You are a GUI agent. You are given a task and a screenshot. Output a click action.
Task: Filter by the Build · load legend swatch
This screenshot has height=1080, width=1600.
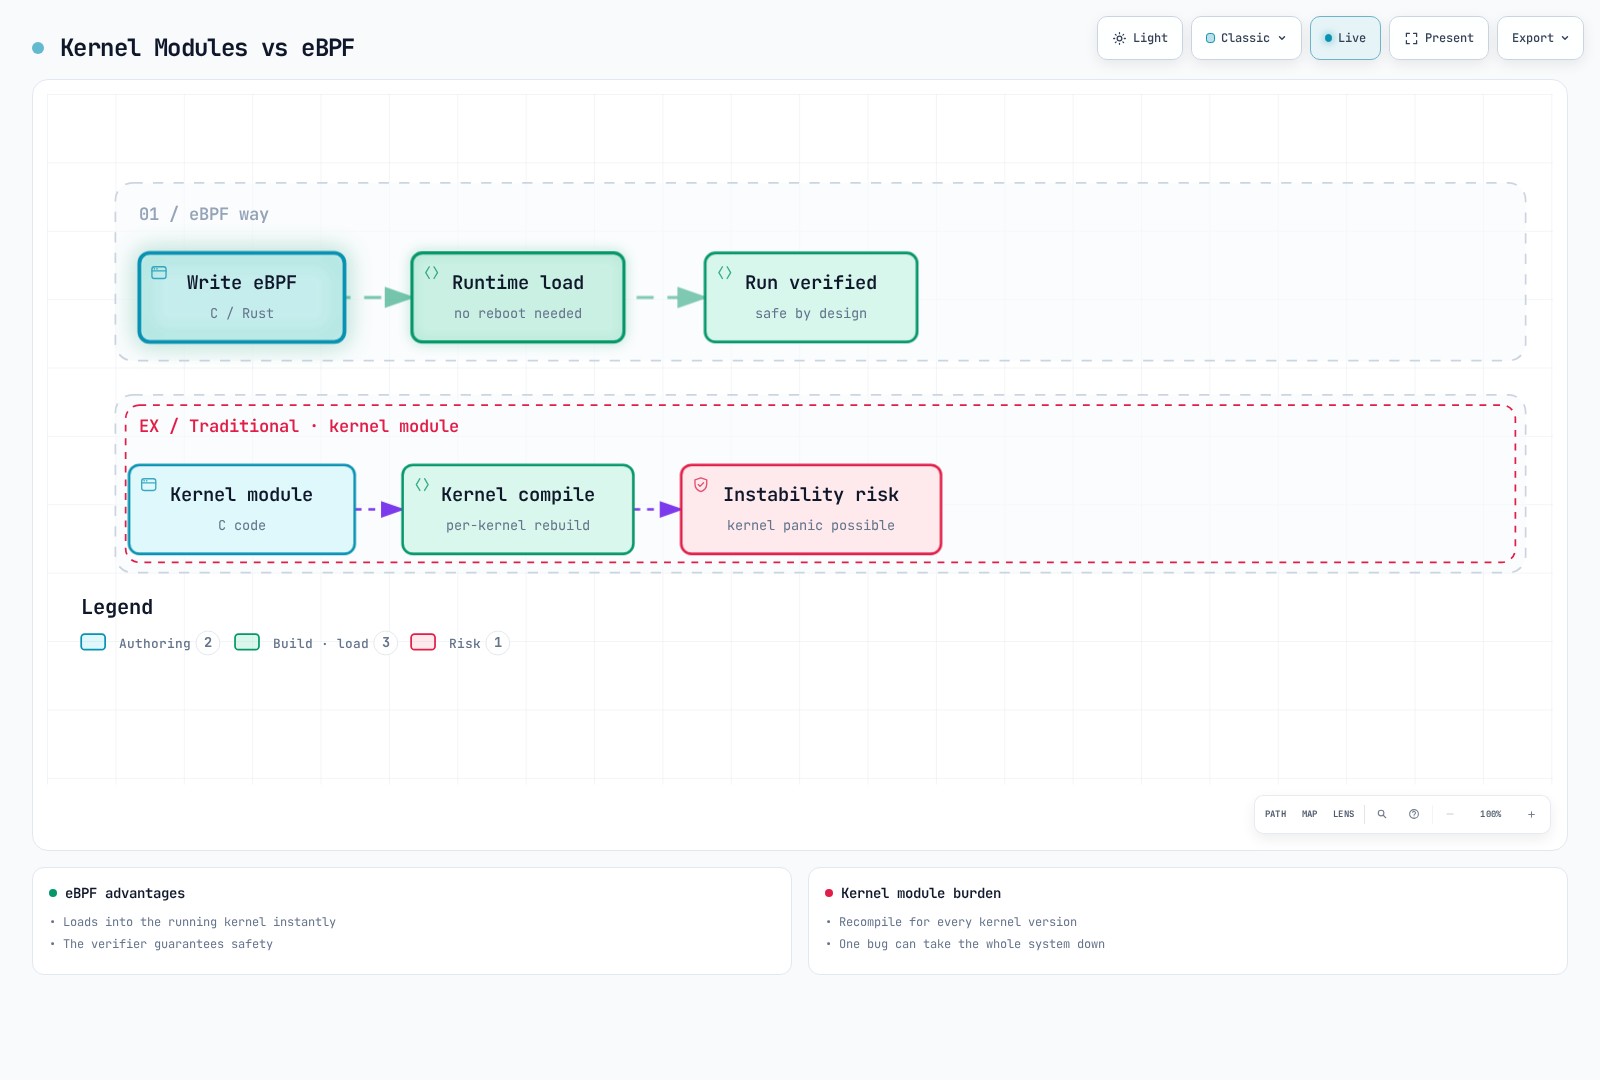[247, 642]
